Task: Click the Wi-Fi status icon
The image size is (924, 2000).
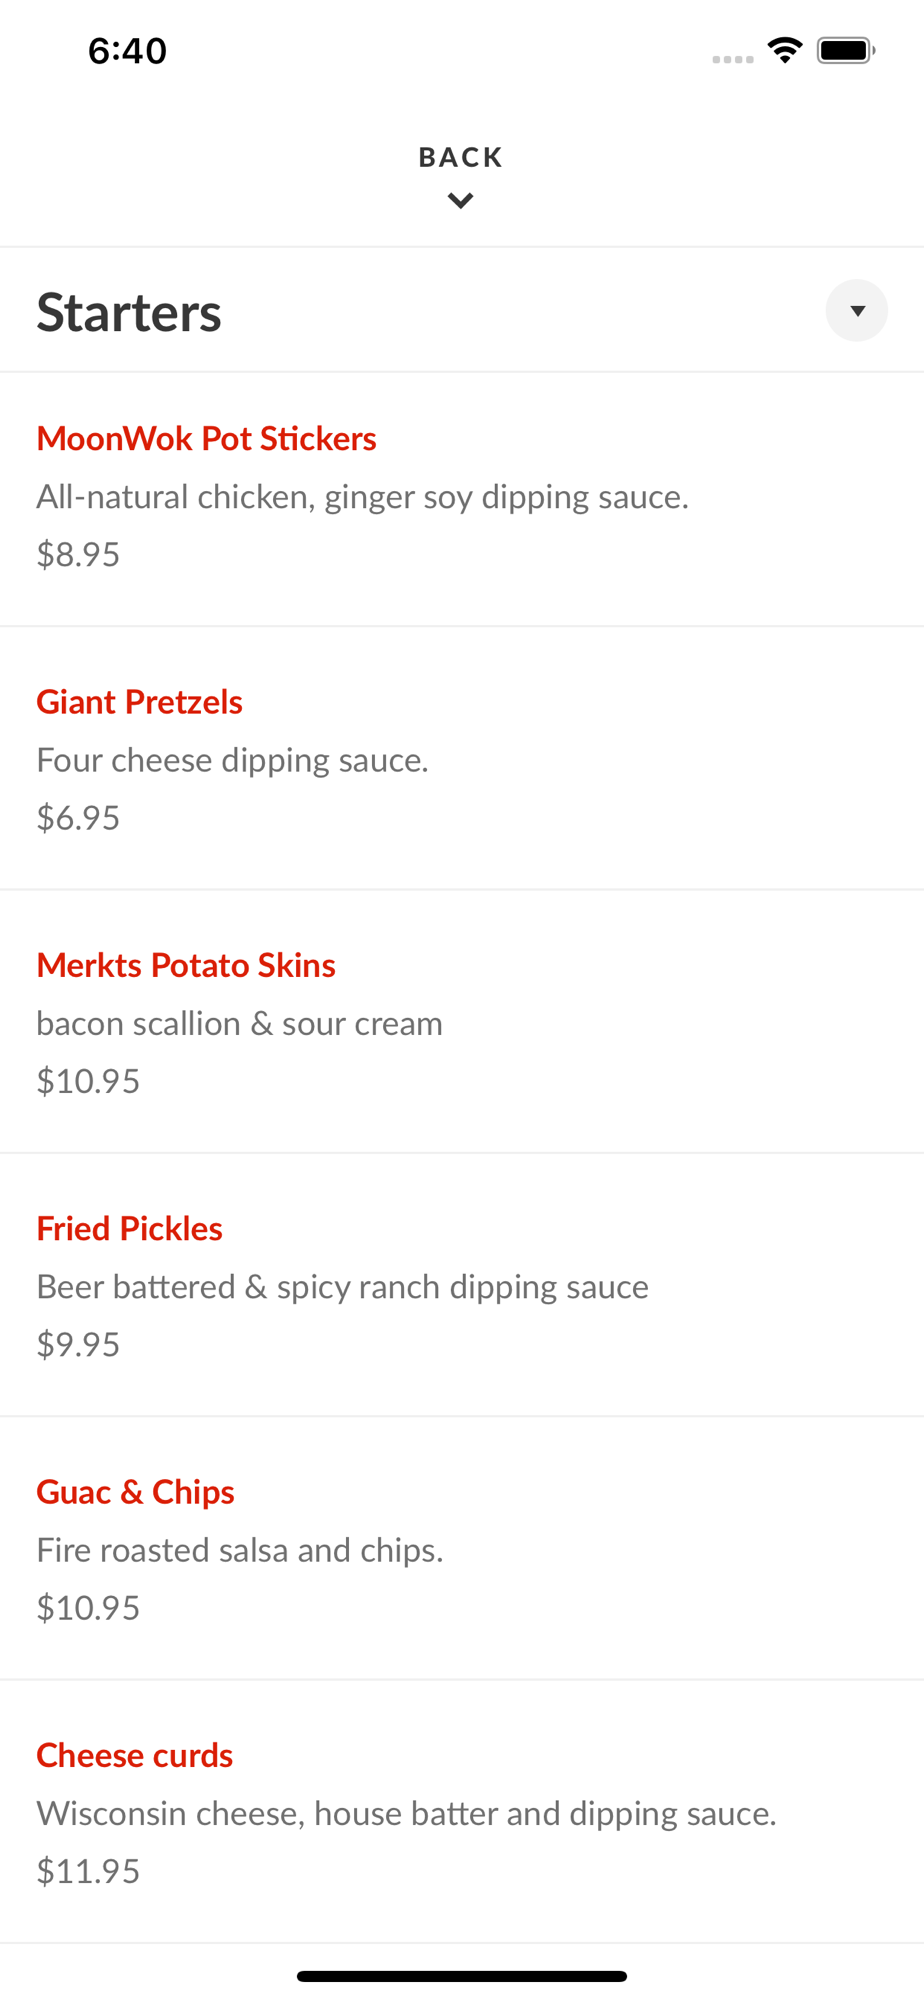Action: 785,50
